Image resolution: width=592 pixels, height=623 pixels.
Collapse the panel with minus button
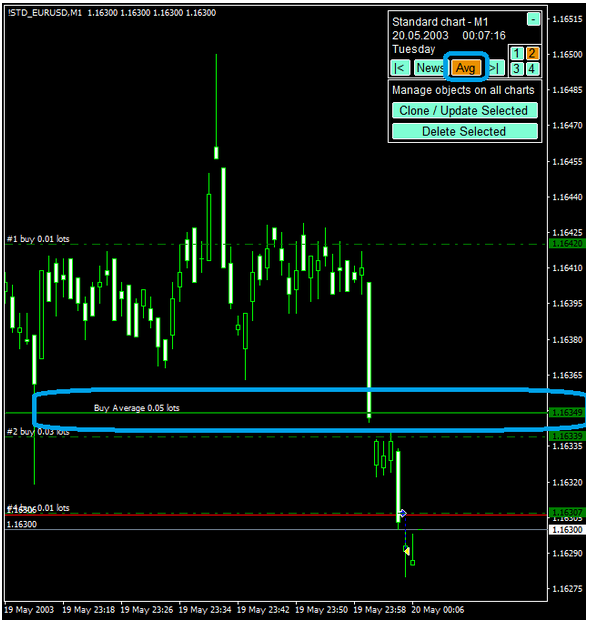[x=533, y=19]
